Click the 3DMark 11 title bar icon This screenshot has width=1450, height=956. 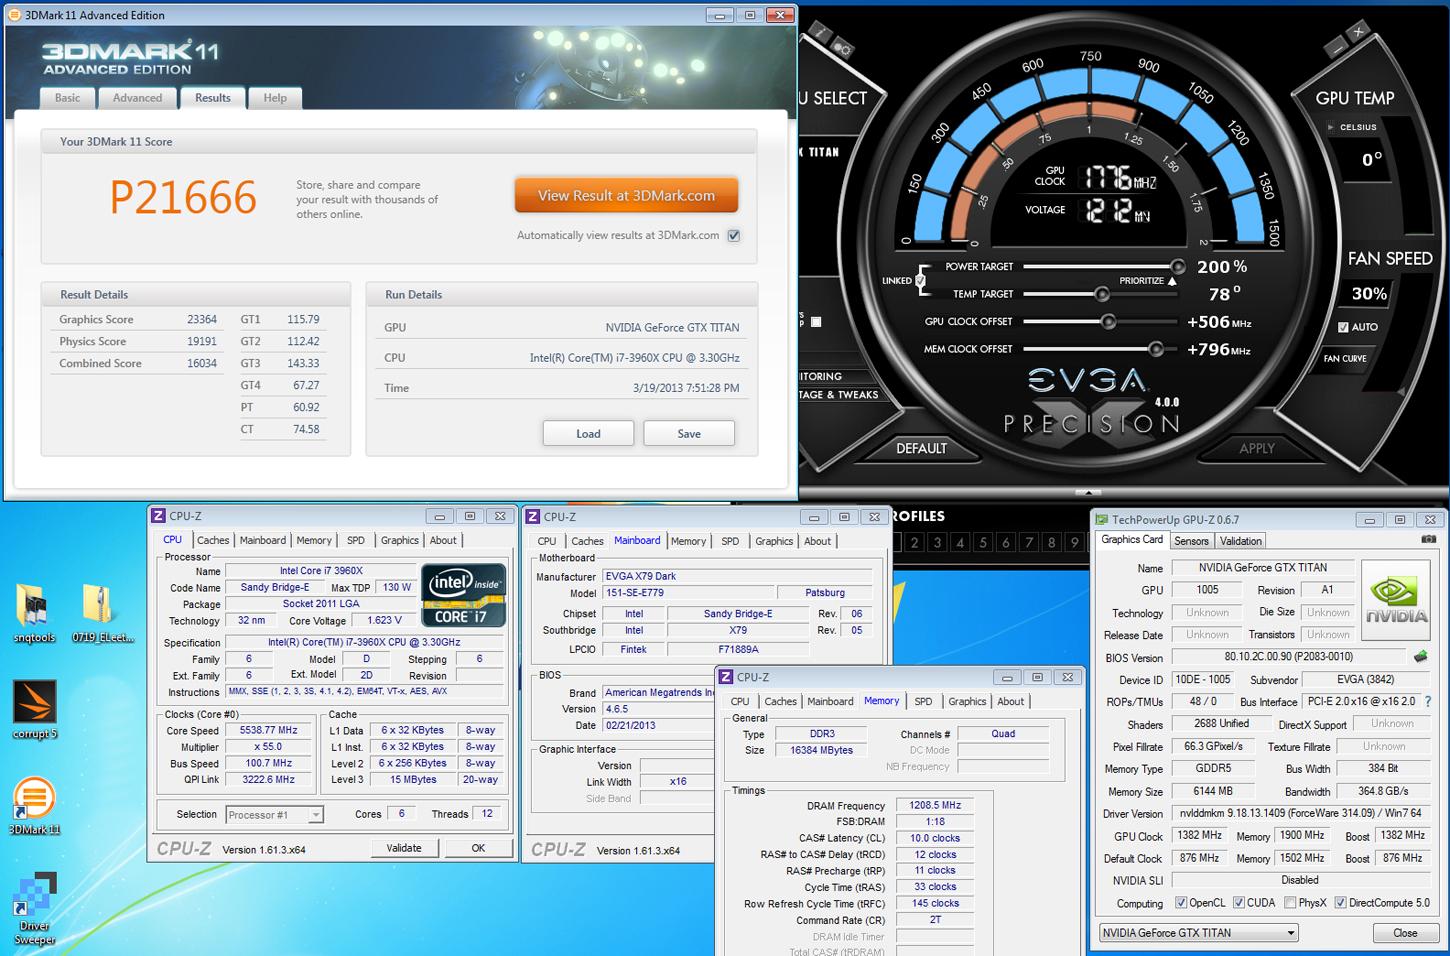(x=15, y=15)
